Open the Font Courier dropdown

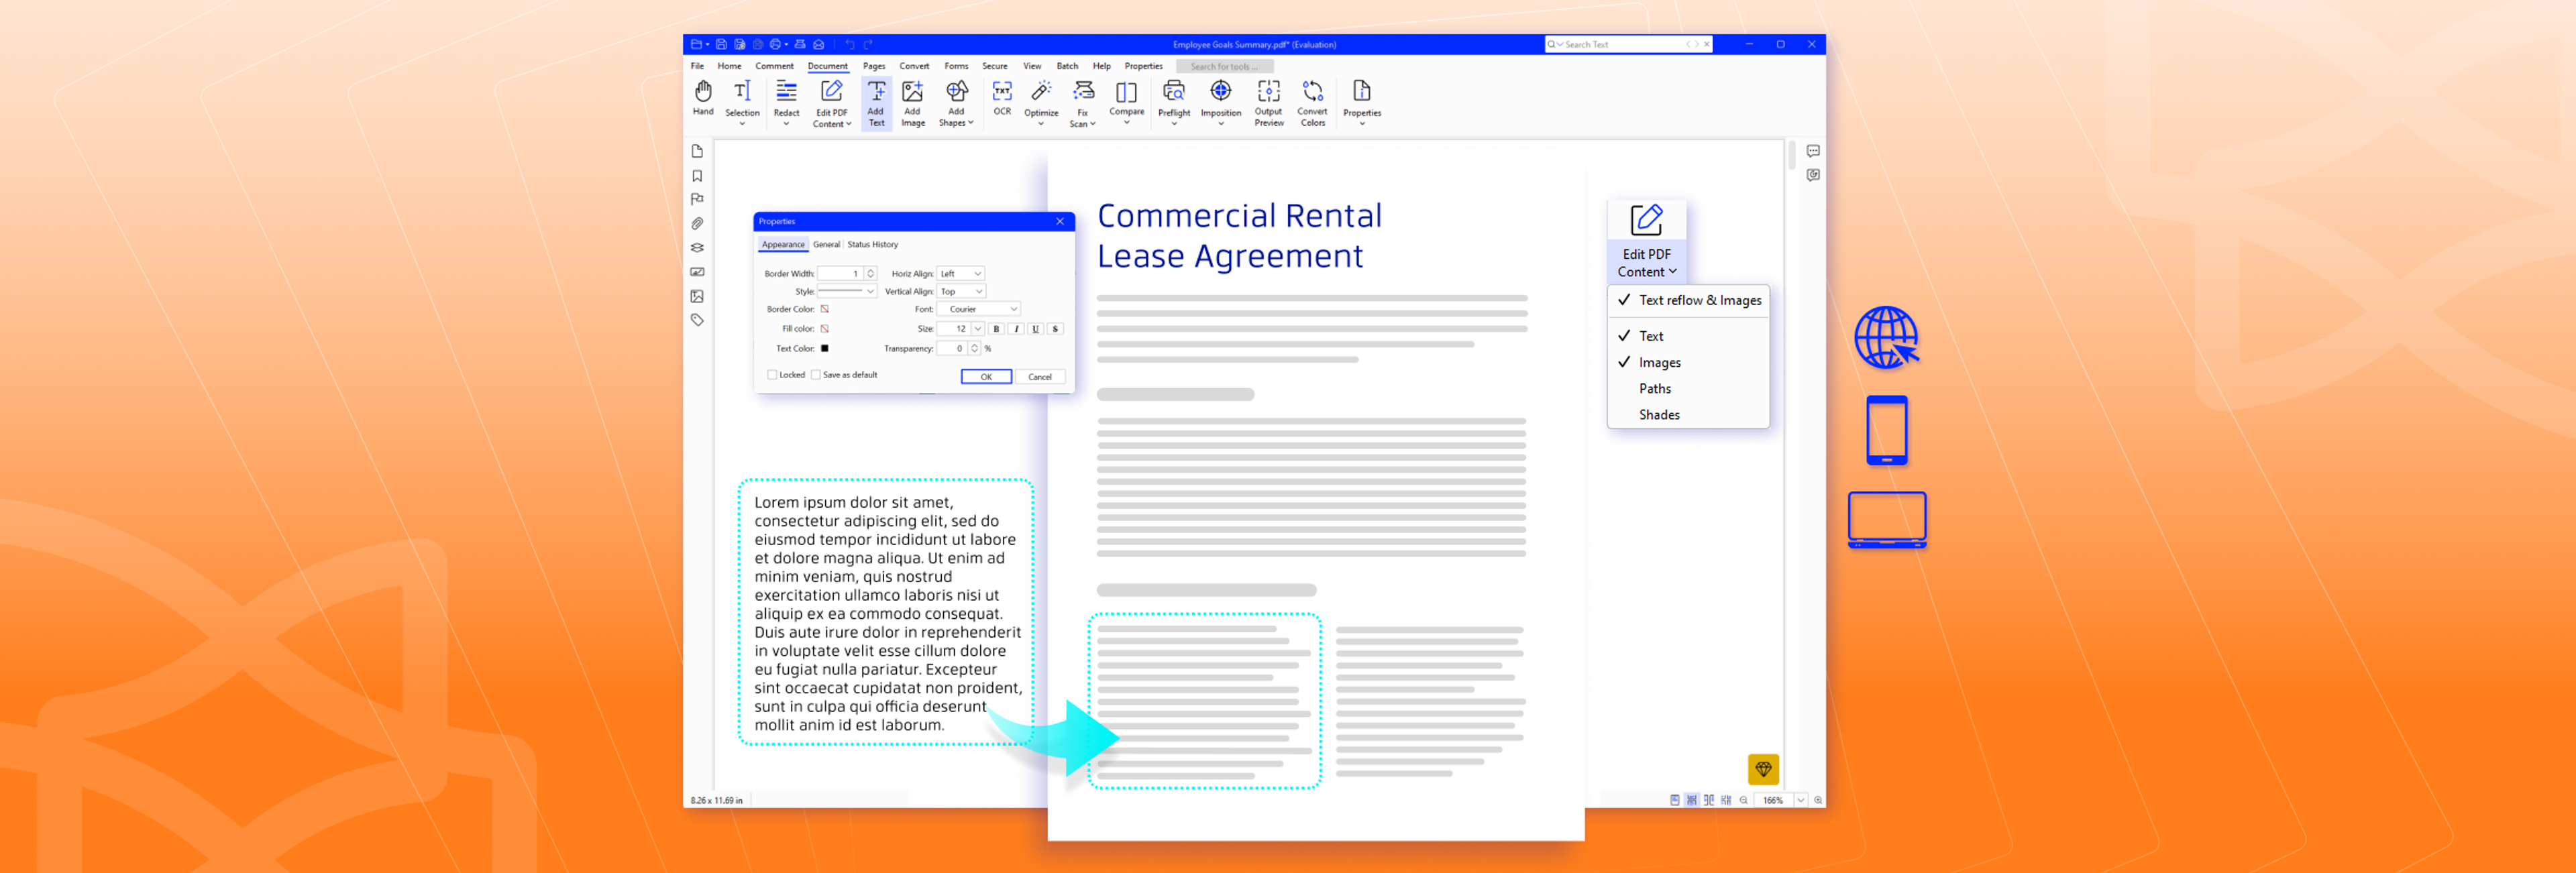pos(978,309)
